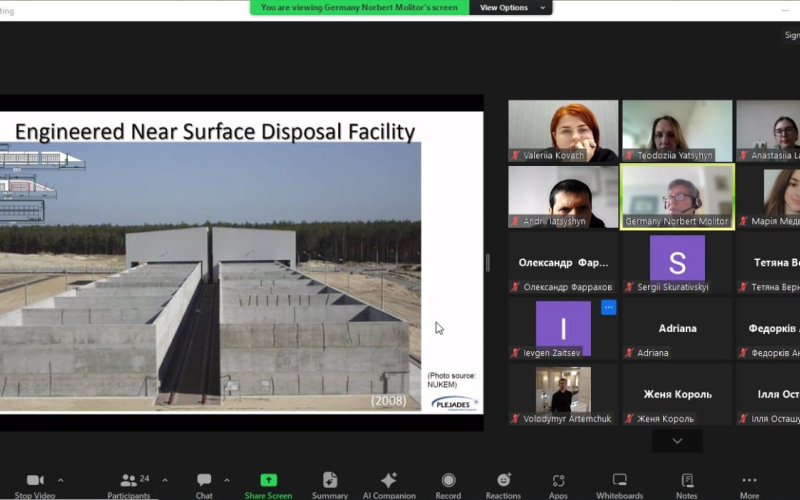Click the blue more-options button on Ievgen Zaitsev tile
Image resolution: width=800 pixels, height=500 pixels.
(x=609, y=307)
